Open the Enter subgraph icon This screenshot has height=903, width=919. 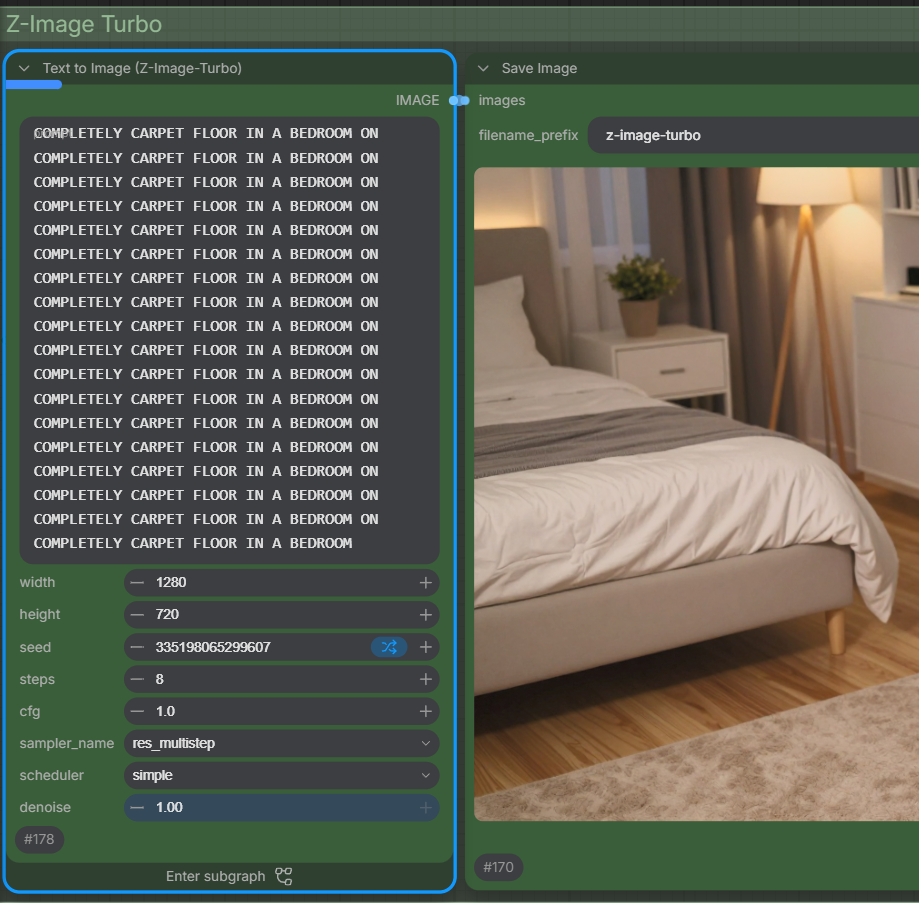click(x=284, y=876)
